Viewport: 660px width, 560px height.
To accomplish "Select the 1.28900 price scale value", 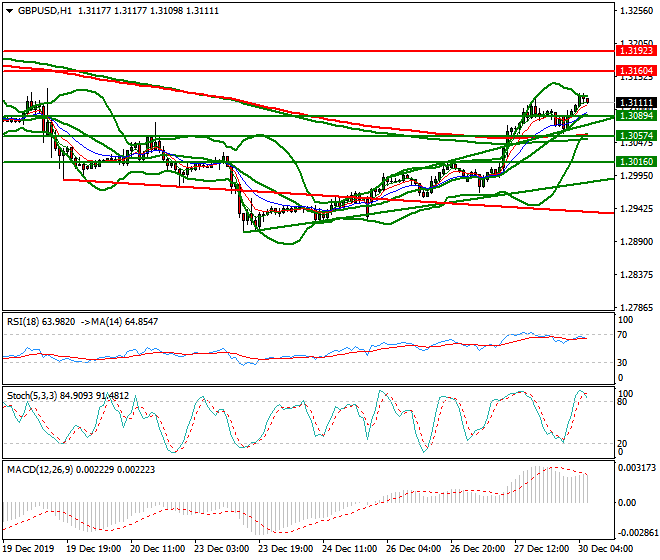I will point(636,242).
